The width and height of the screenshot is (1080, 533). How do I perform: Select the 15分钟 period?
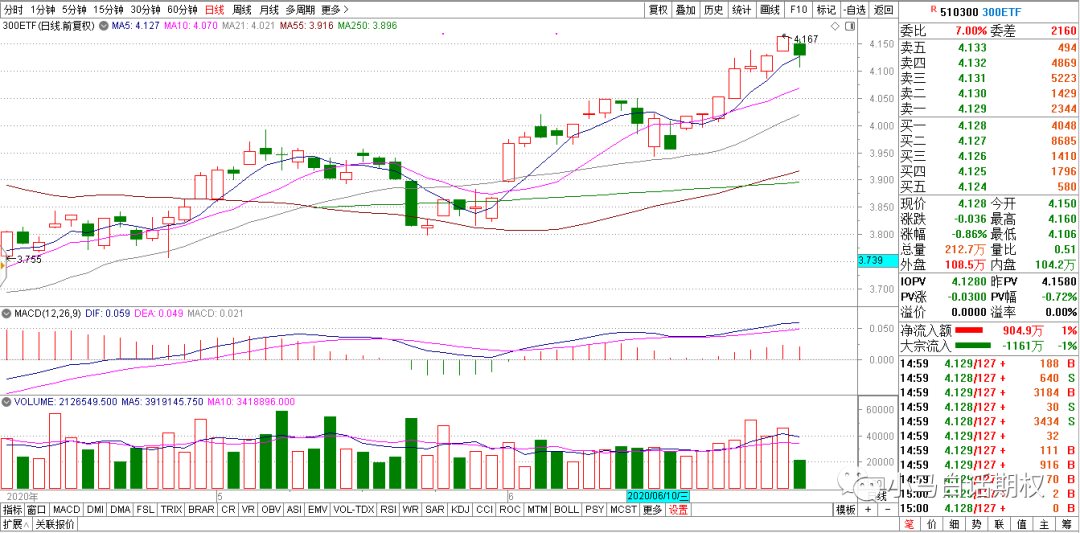(x=108, y=10)
